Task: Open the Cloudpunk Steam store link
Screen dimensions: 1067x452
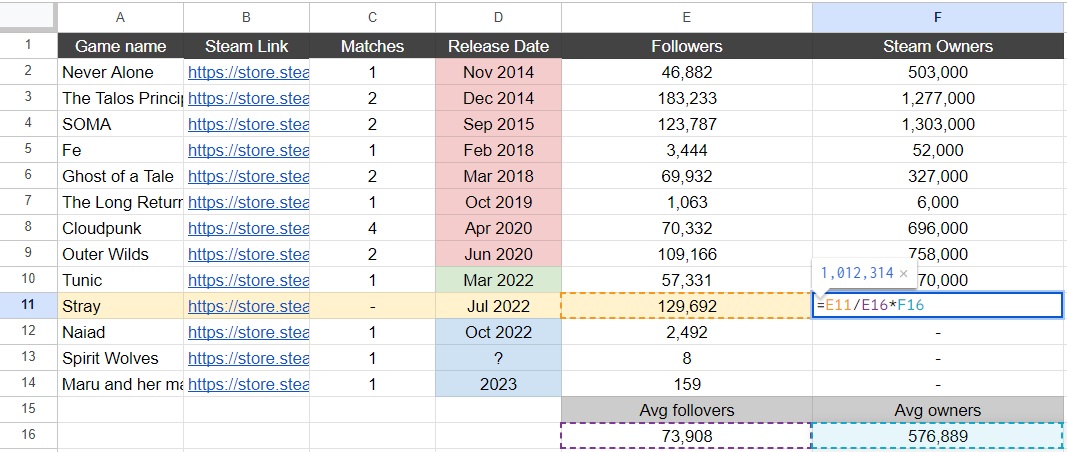Action: pos(248,228)
